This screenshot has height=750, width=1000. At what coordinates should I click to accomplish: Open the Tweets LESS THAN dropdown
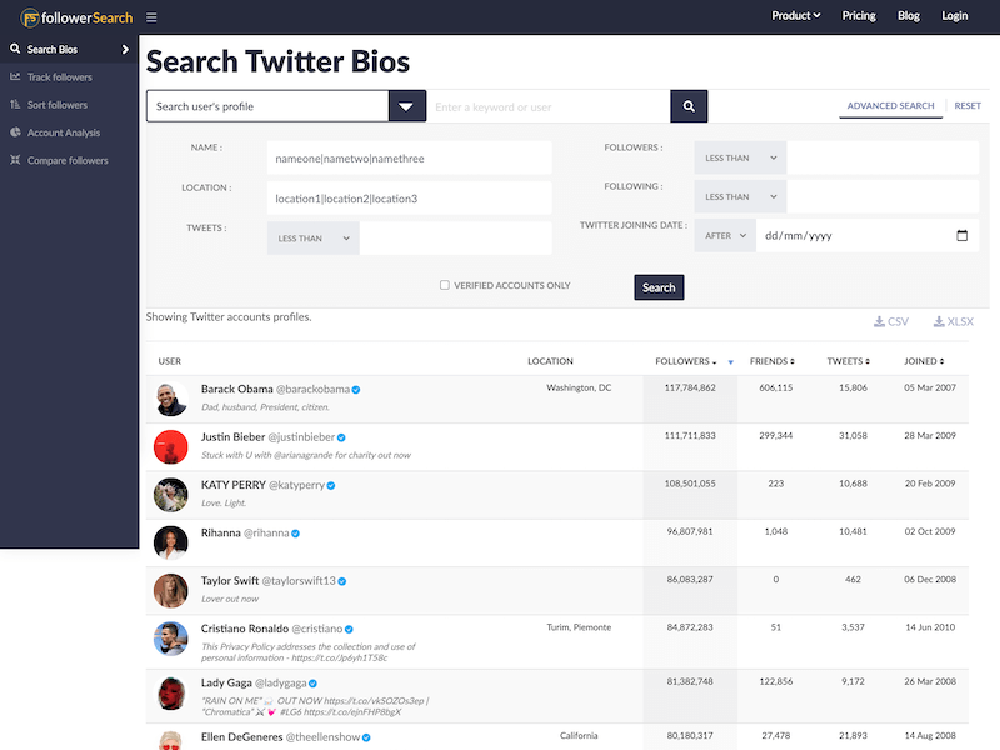click(x=313, y=238)
